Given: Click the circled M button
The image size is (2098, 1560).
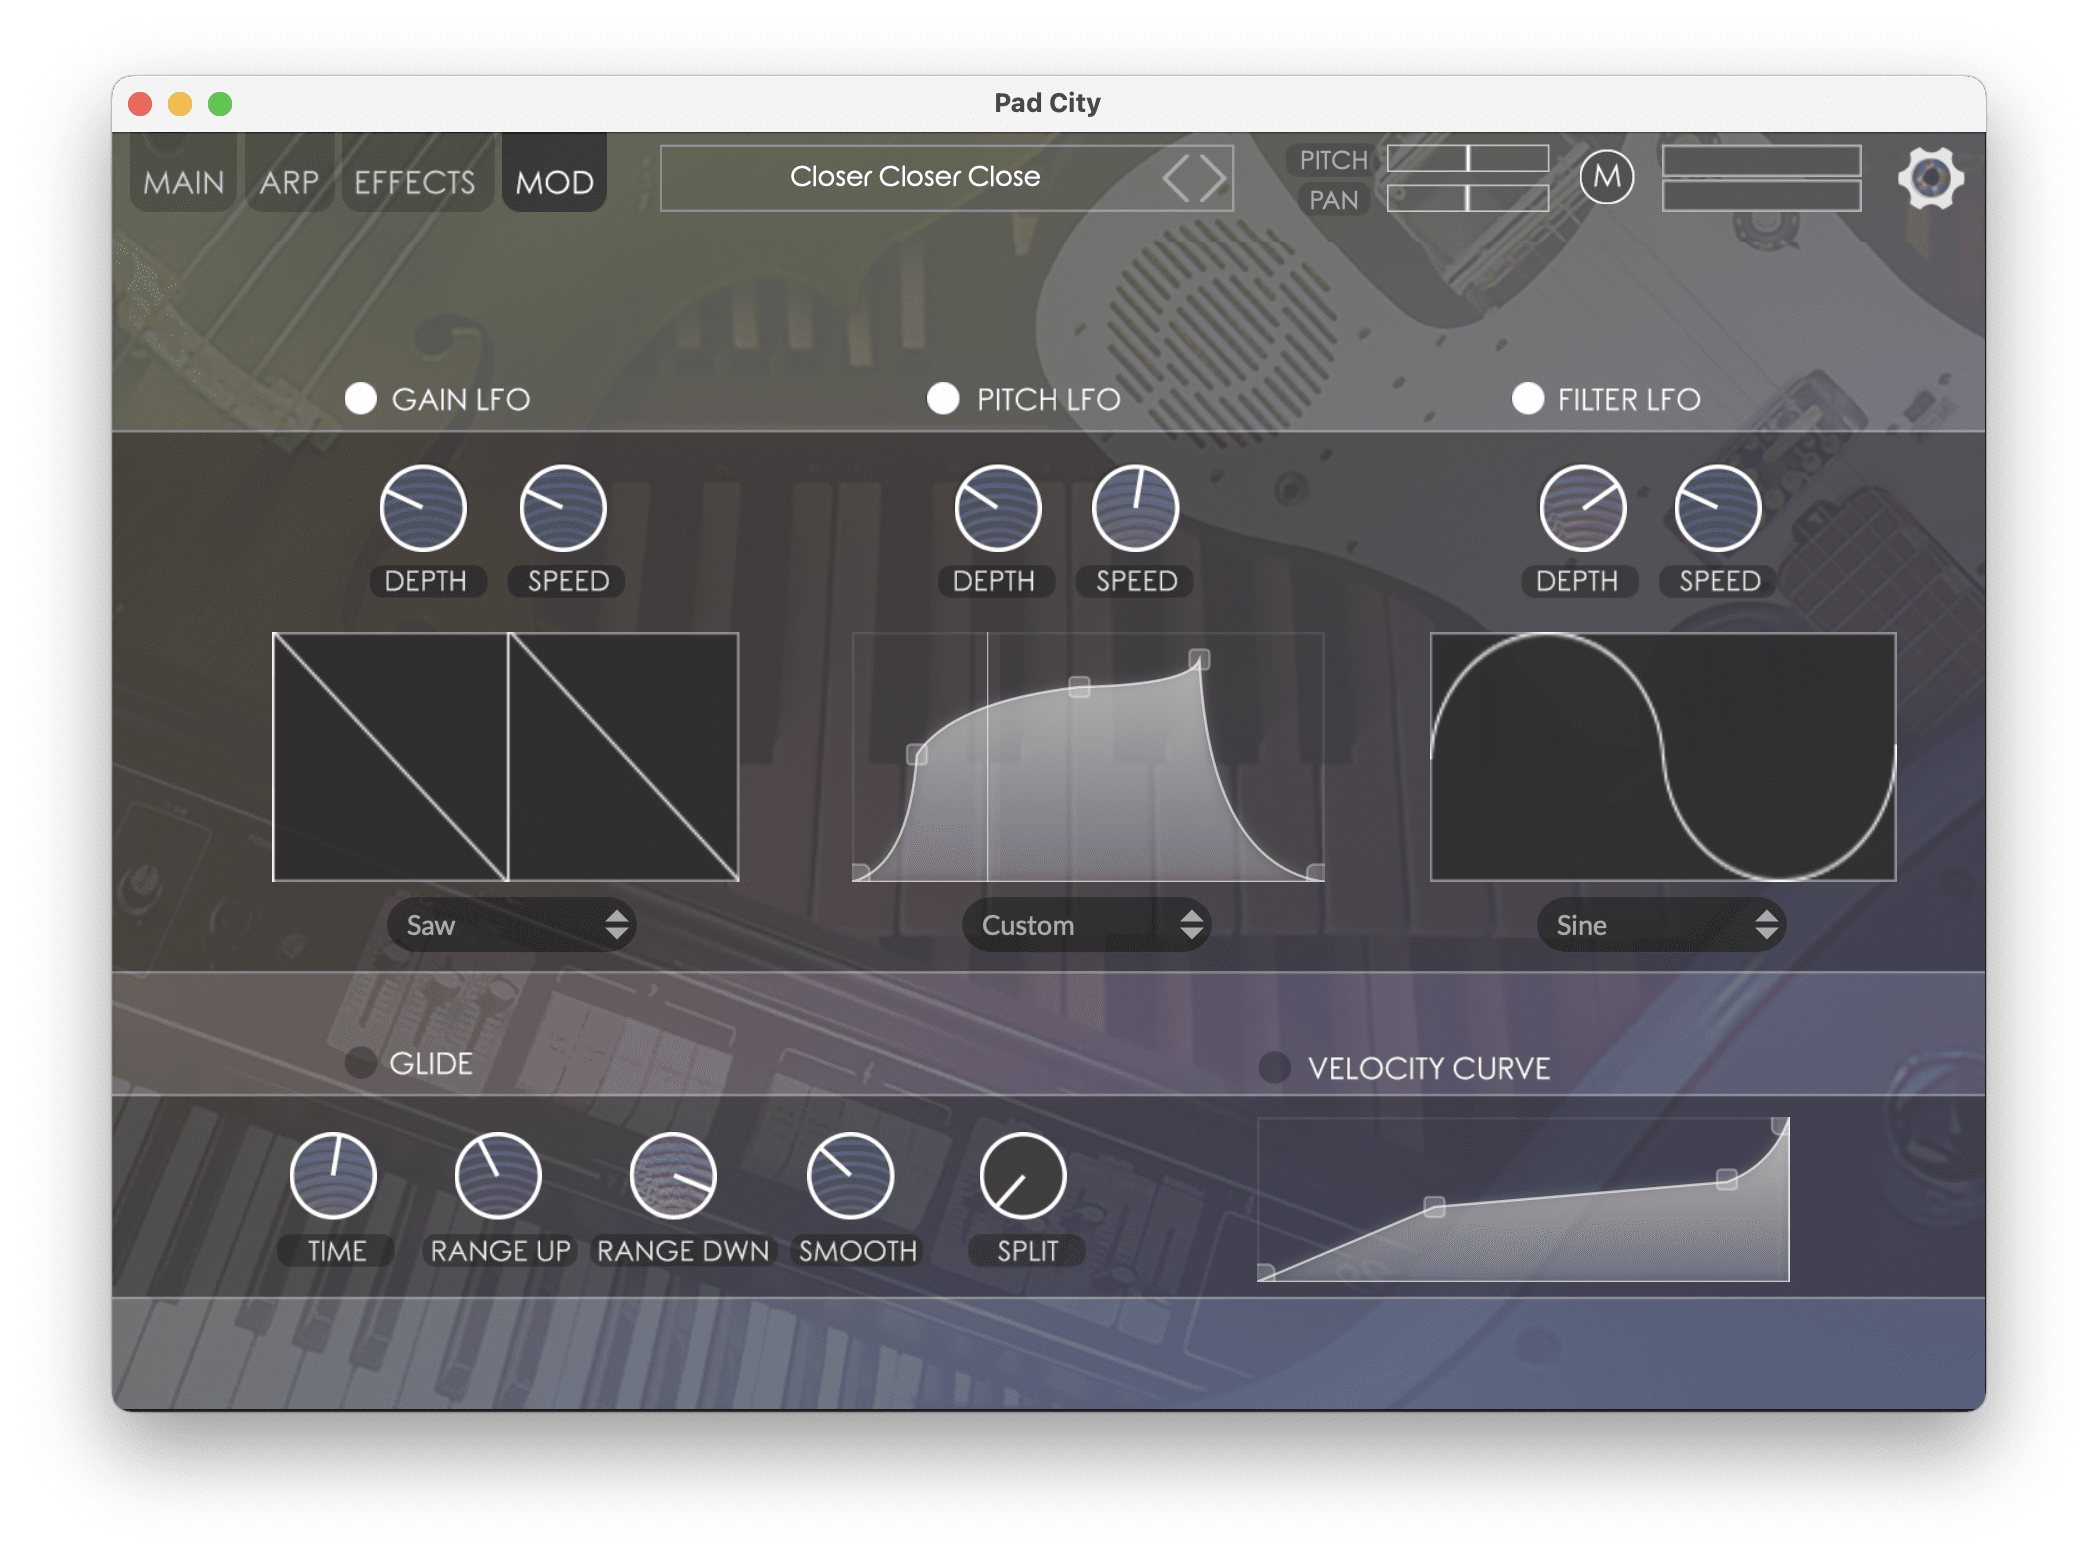Looking at the screenshot, I should pyautogui.click(x=1606, y=178).
